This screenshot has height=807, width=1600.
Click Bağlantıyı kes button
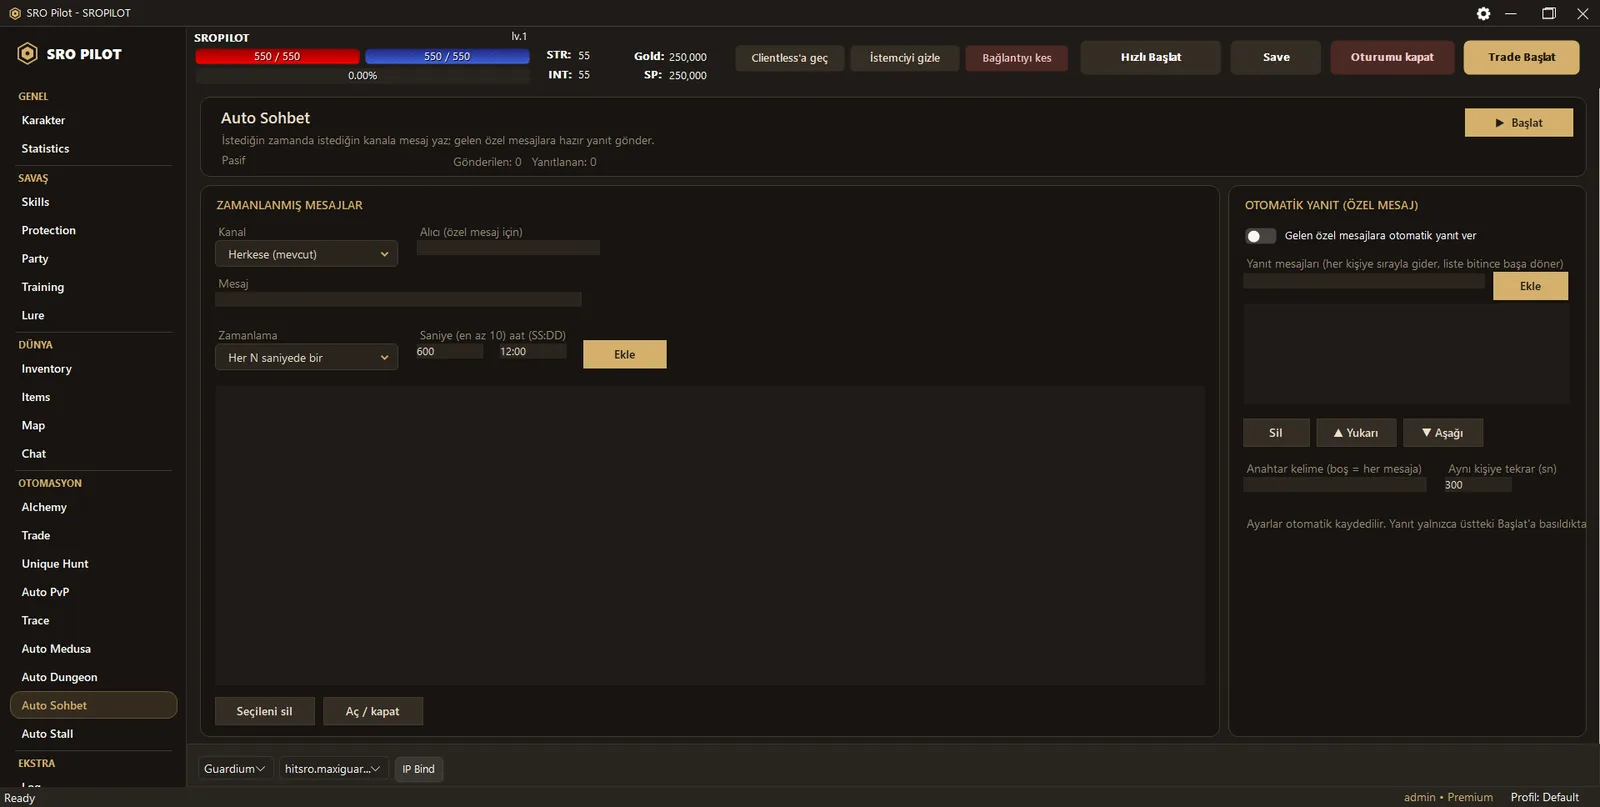(x=1016, y=58)
